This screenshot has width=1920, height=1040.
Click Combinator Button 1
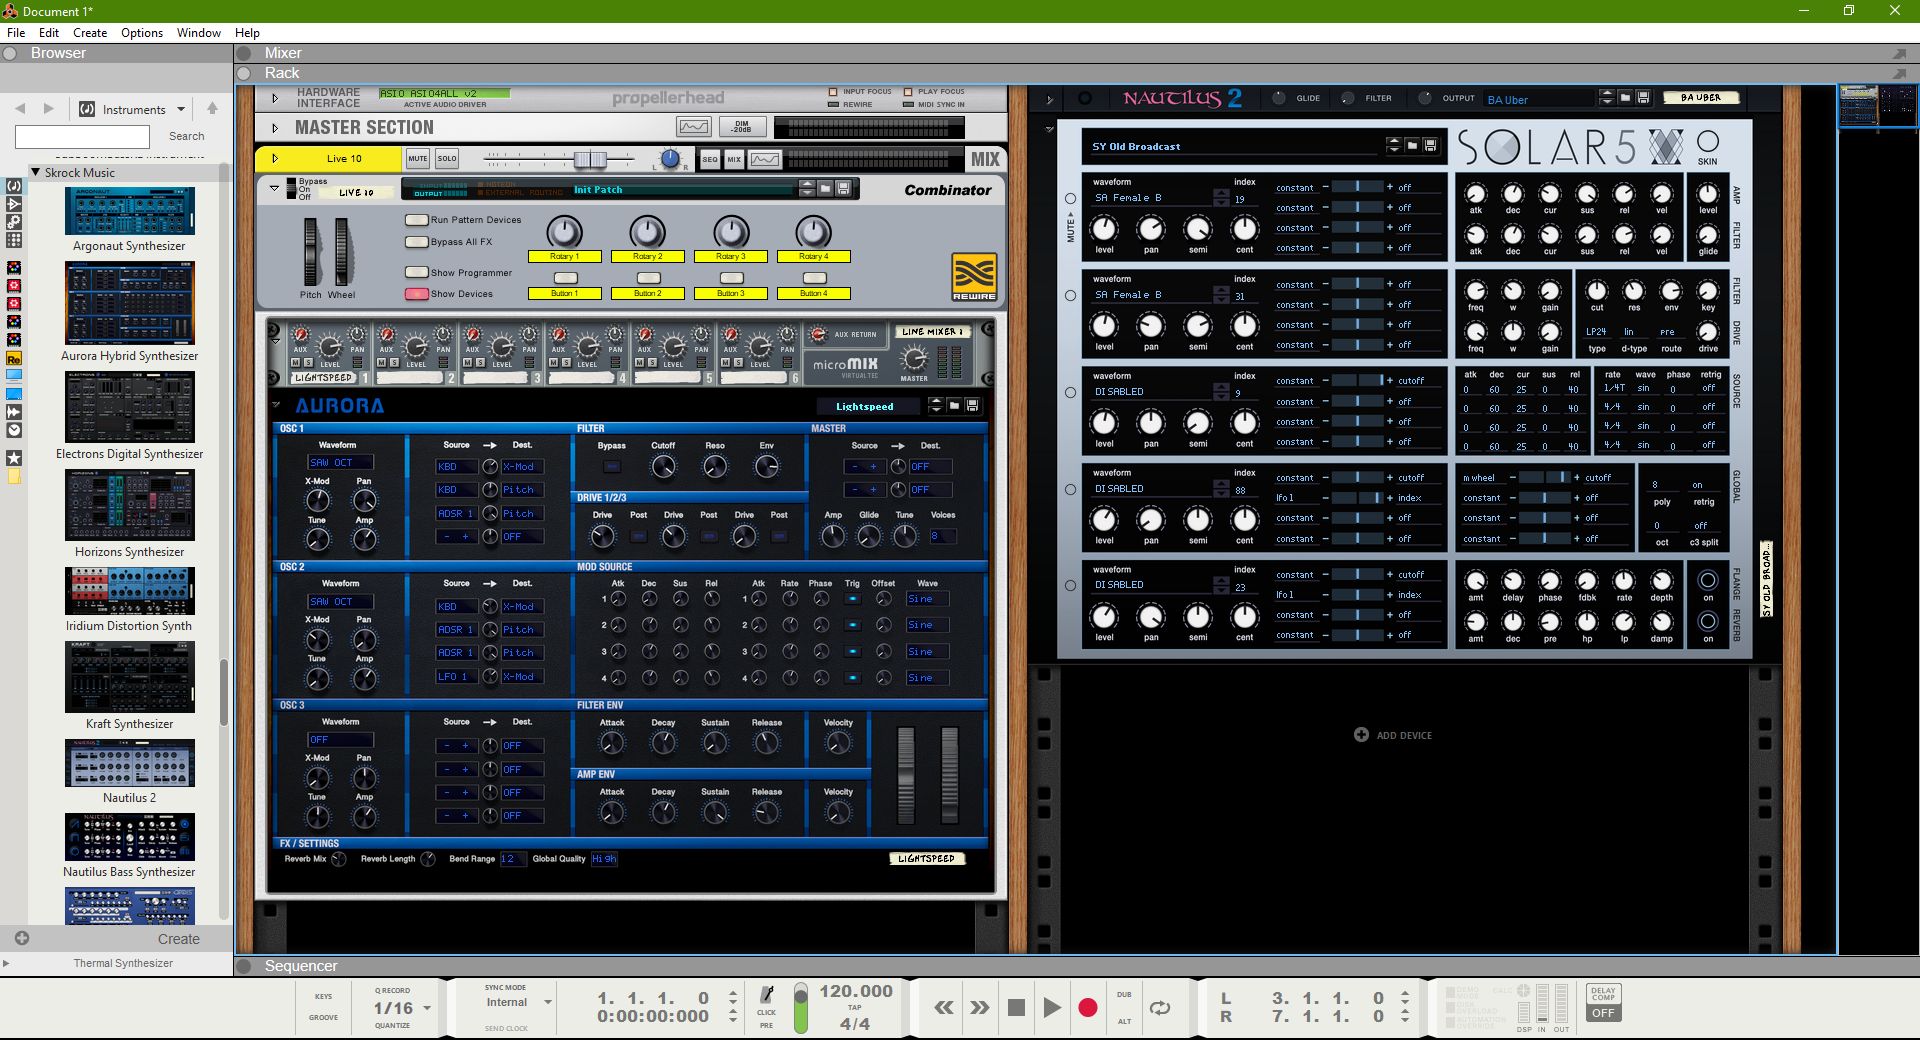point(565,278)
